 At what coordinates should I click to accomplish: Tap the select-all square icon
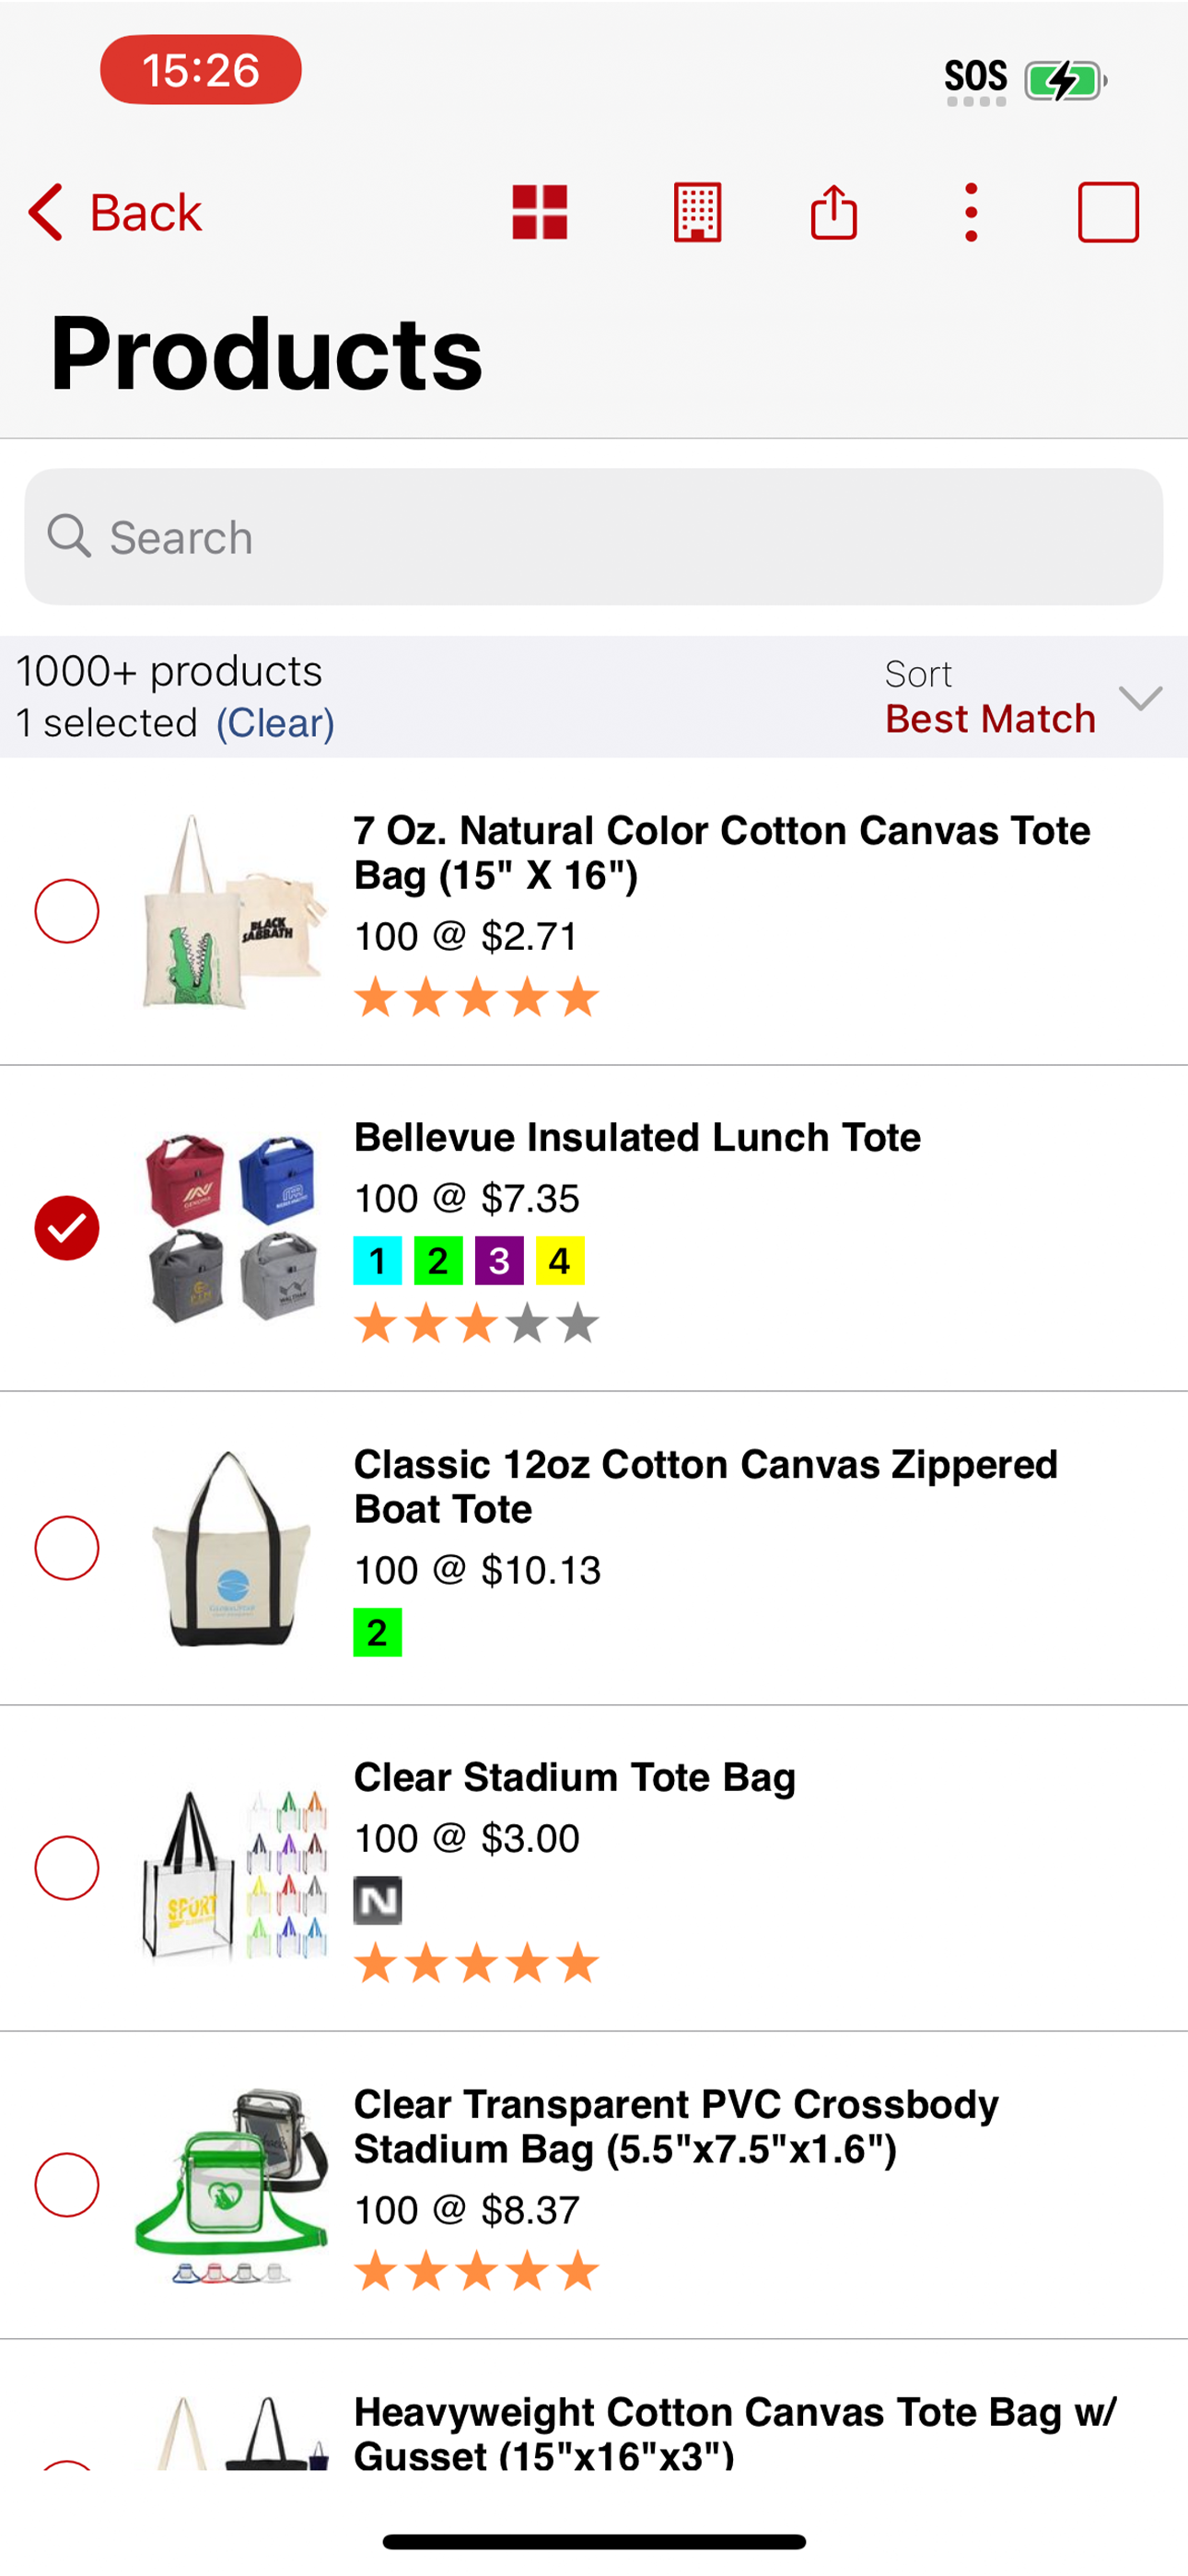tap(1108, 212)
